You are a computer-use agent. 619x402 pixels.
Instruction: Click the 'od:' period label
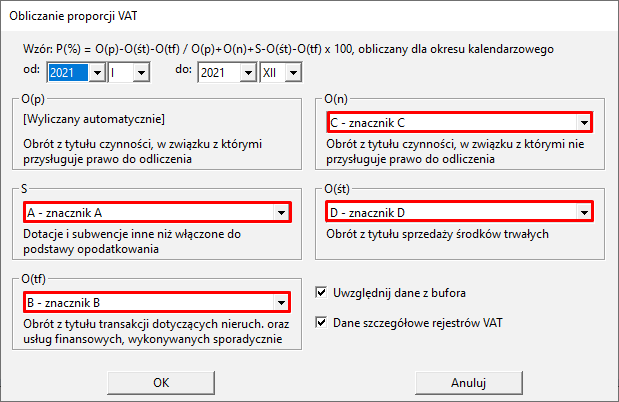(30, 72)
